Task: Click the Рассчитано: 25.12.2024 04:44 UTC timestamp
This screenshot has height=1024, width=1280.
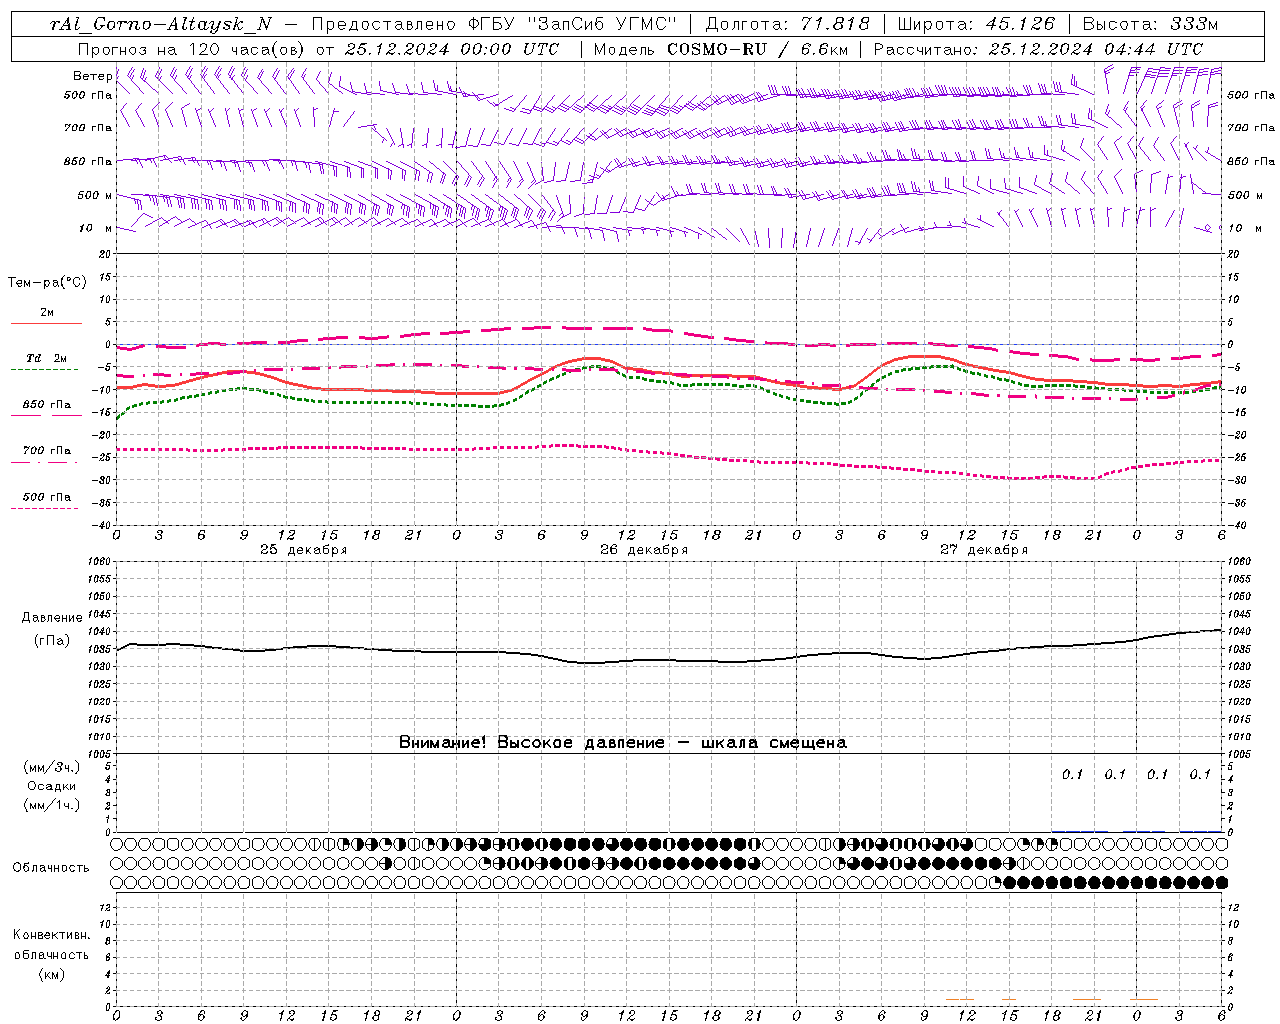Action: coord(1038,49)
